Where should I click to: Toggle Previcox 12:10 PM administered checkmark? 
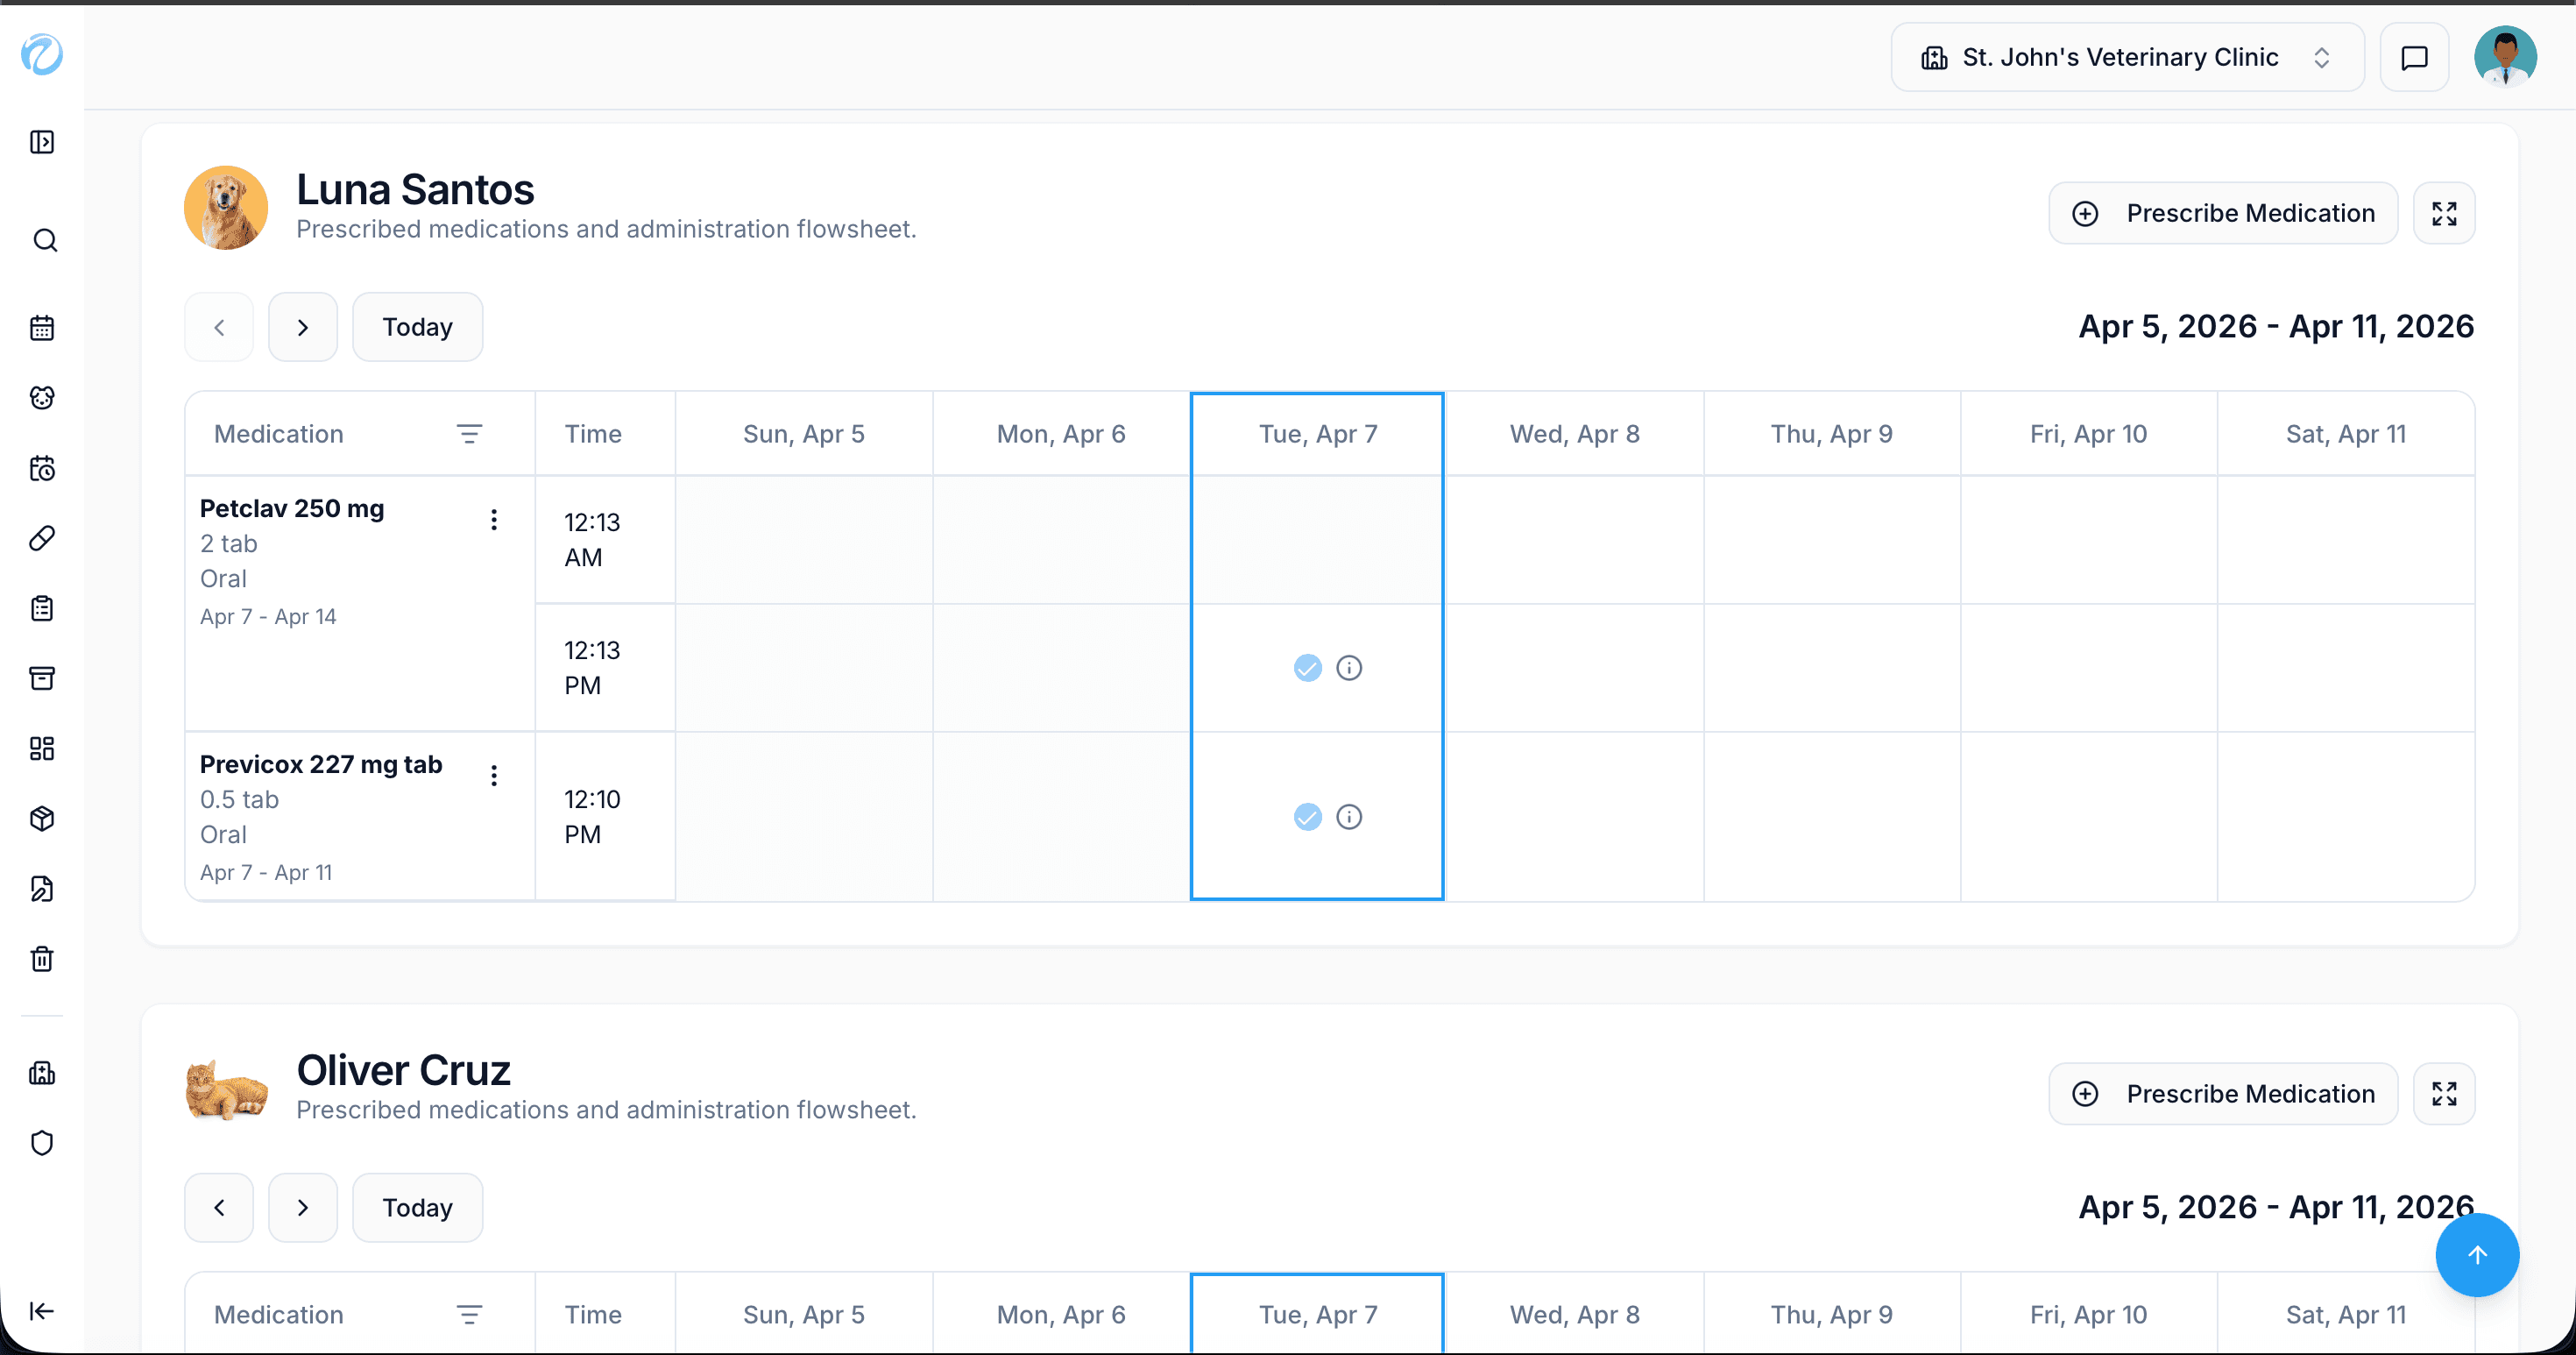point(1307,817)
